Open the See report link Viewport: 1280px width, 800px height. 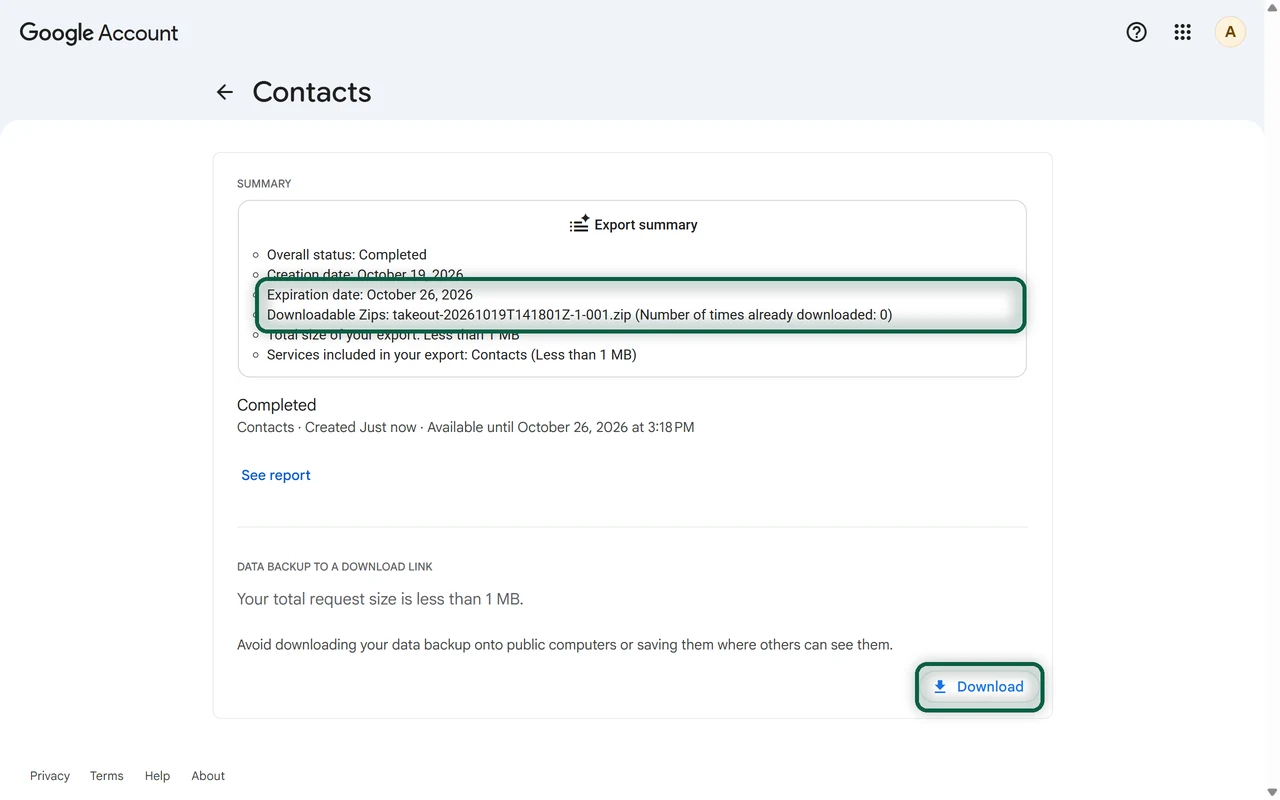click(x=276, y=475)
